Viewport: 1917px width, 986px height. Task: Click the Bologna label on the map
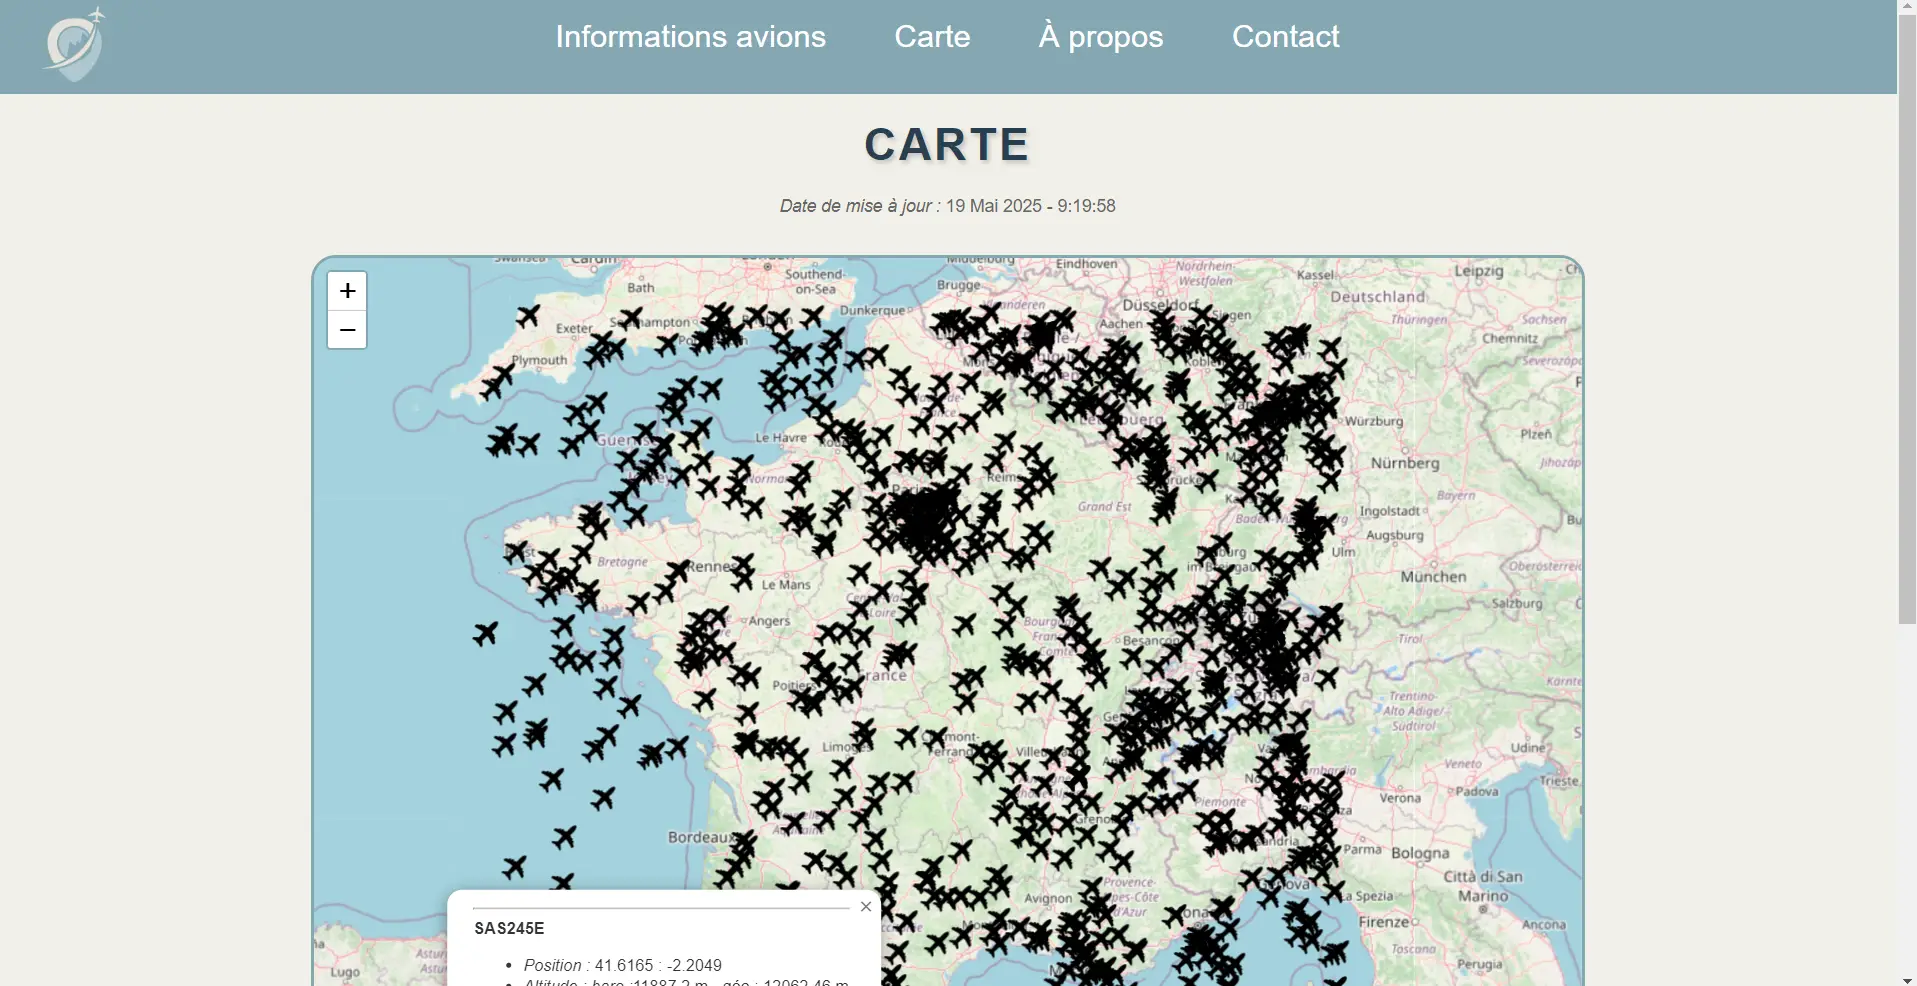tap(1420, 853)
